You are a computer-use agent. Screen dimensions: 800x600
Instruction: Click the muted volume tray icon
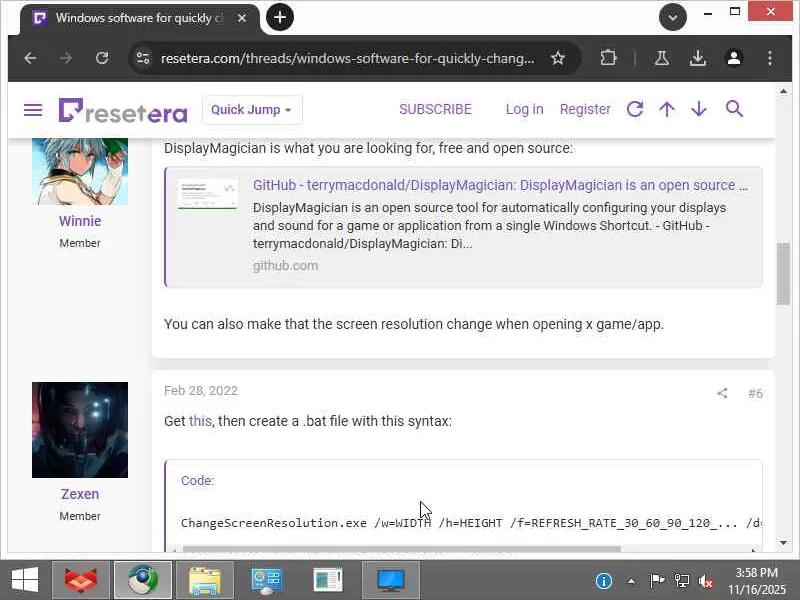click(706, 581)
